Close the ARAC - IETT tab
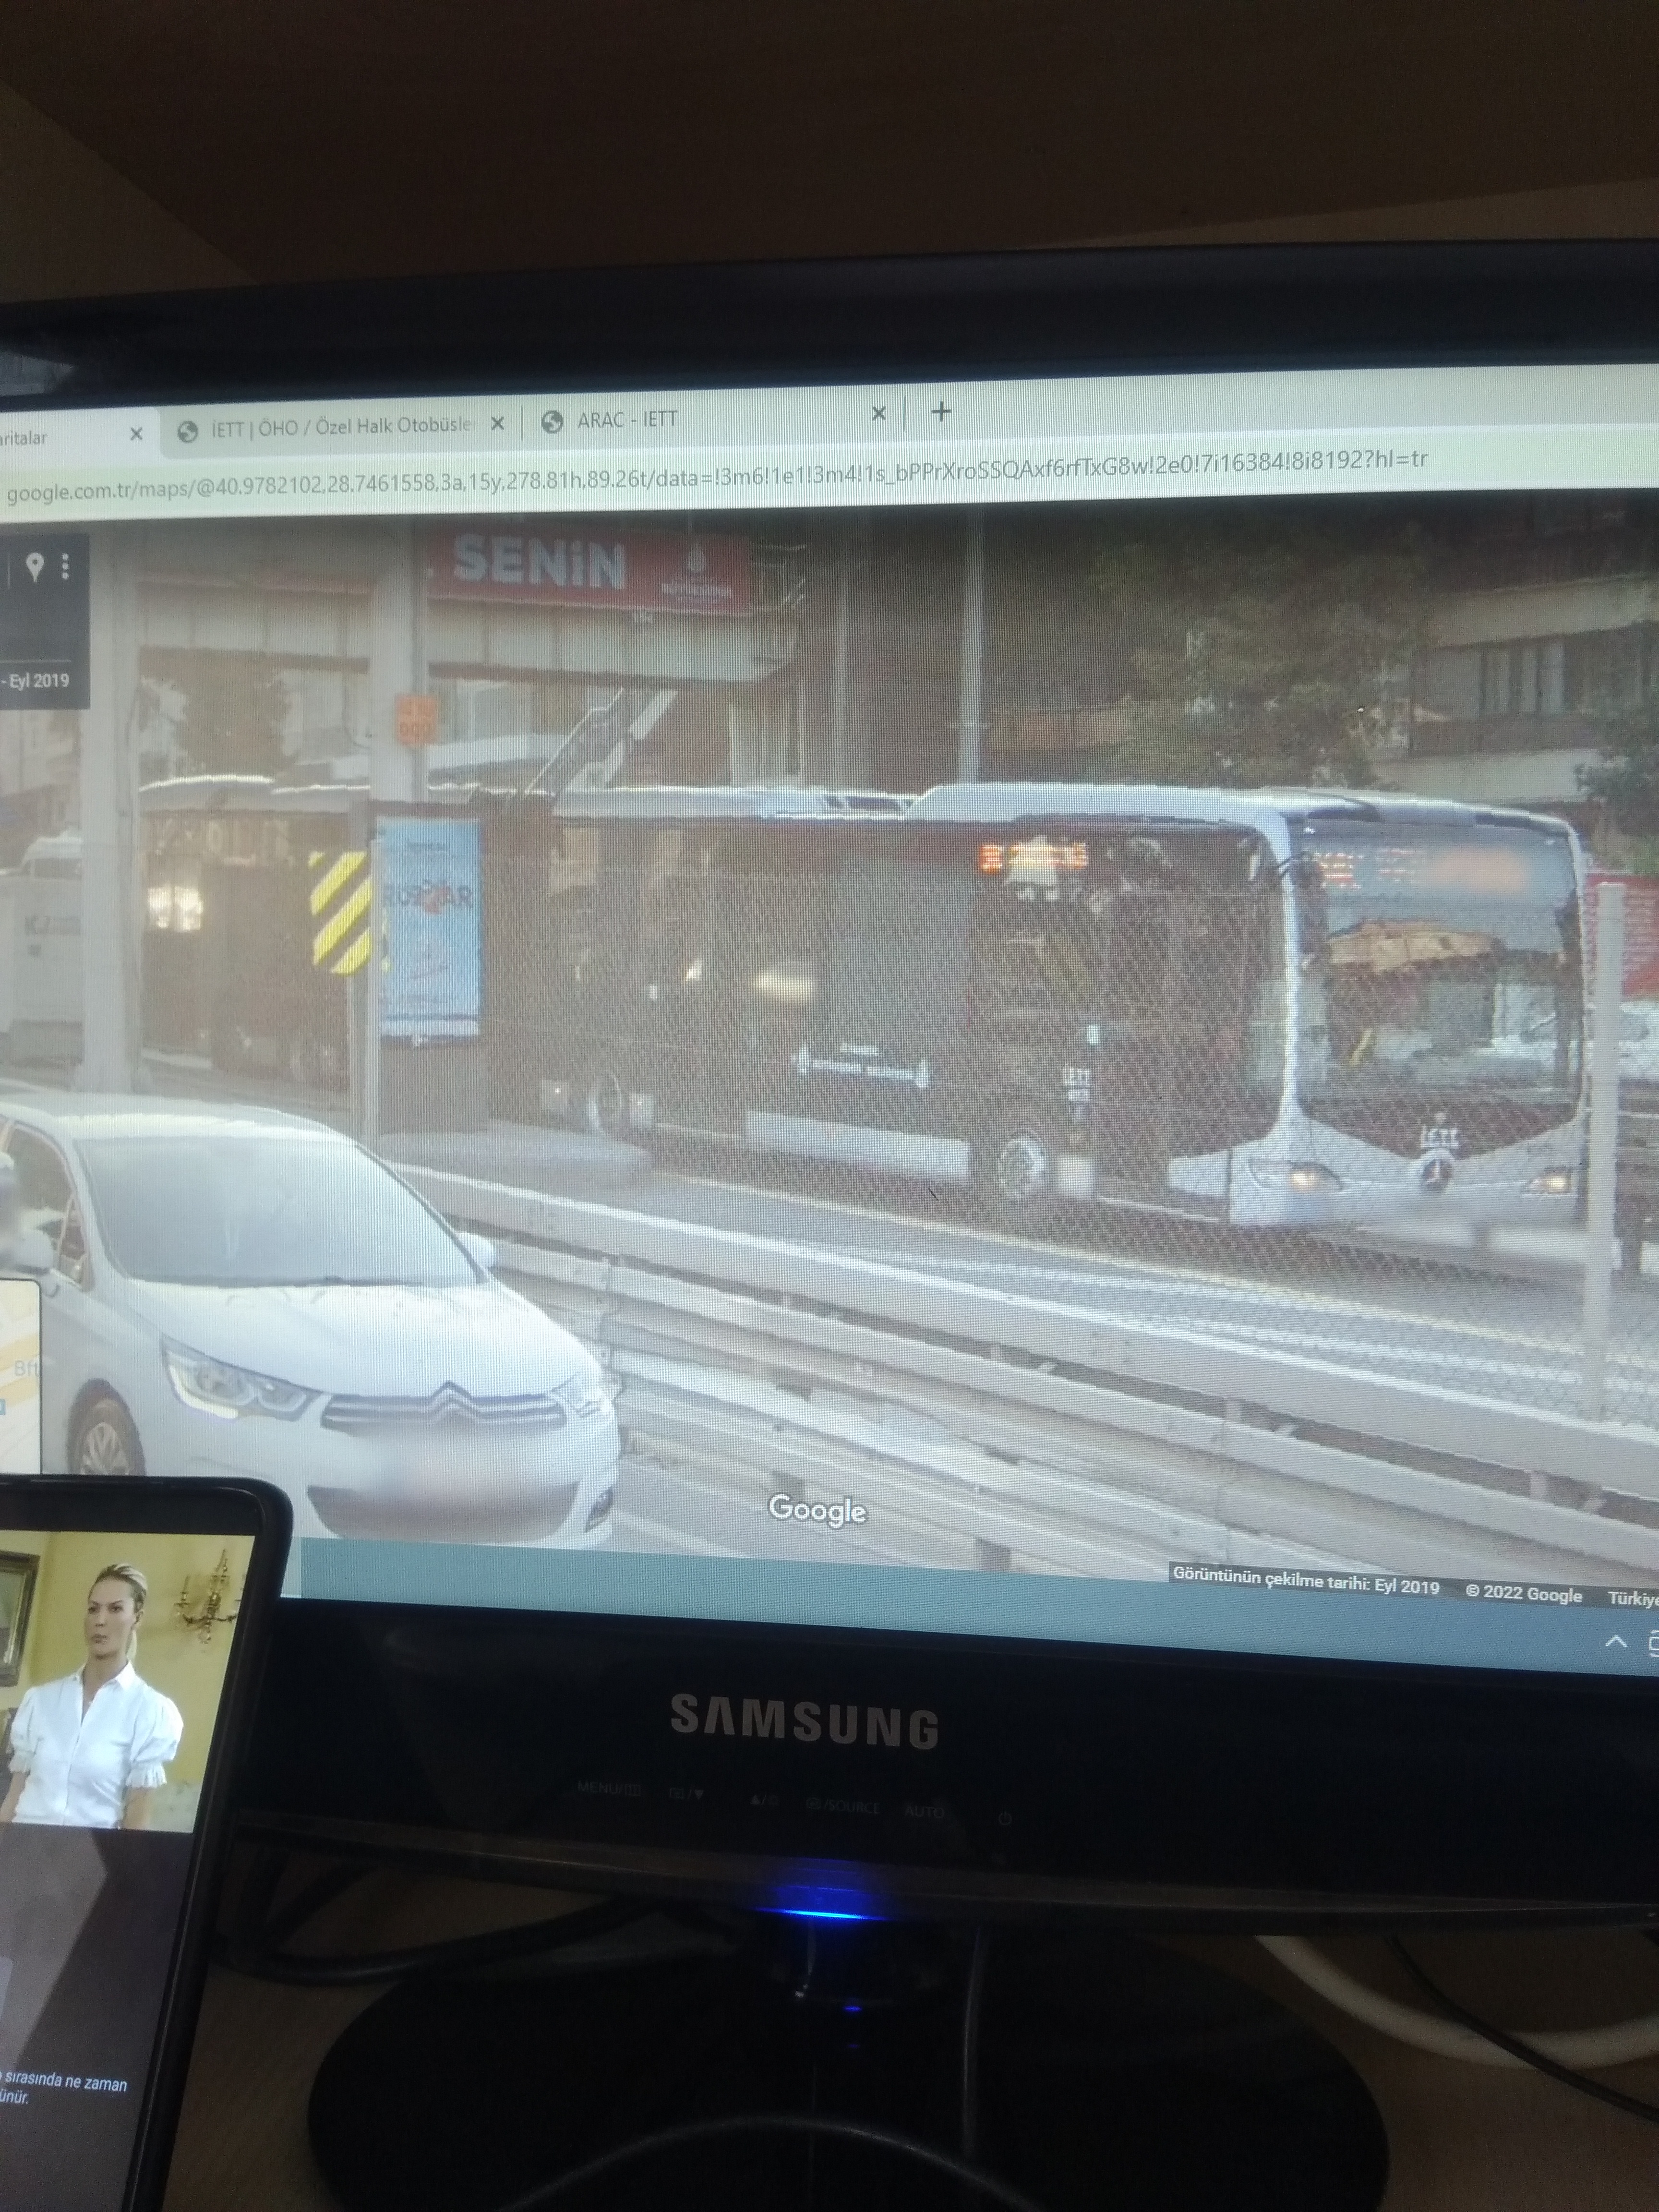This screenshot has width=1659, height=2212. 878,413
